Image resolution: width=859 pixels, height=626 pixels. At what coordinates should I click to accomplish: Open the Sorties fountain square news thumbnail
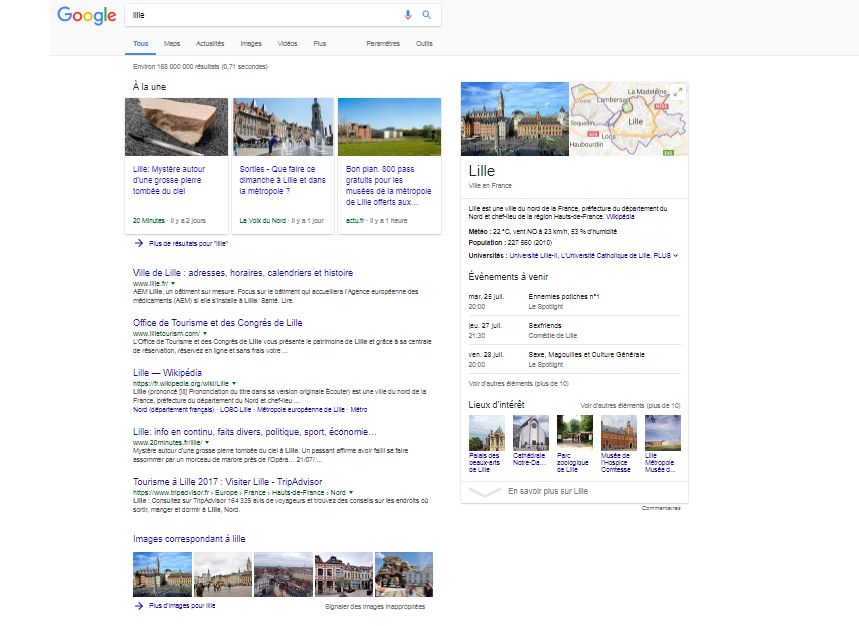click(283, 127)
